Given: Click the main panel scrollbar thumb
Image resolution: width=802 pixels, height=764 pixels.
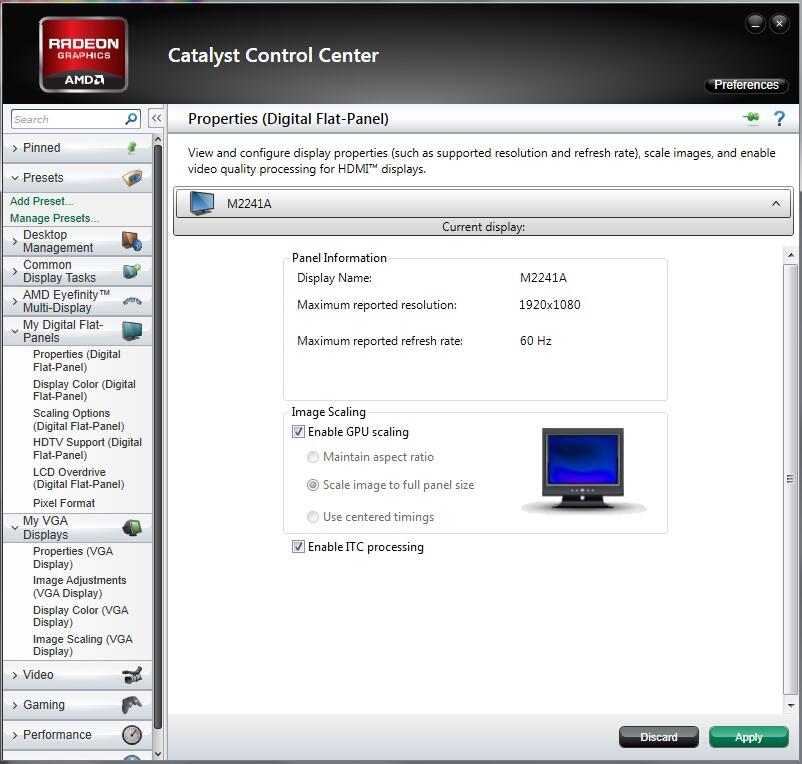Looking at the screenshot, I should [x=791, y=479].
